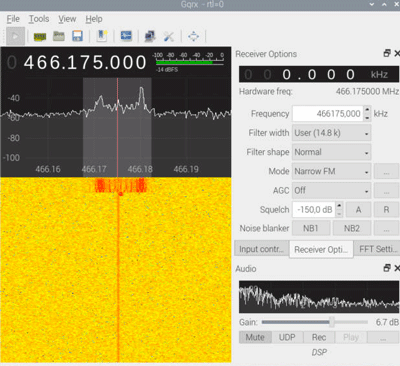Click the receiver offset display in kHz
The width and height of the screenshot is (400, 366).
[x=319, y=74]
